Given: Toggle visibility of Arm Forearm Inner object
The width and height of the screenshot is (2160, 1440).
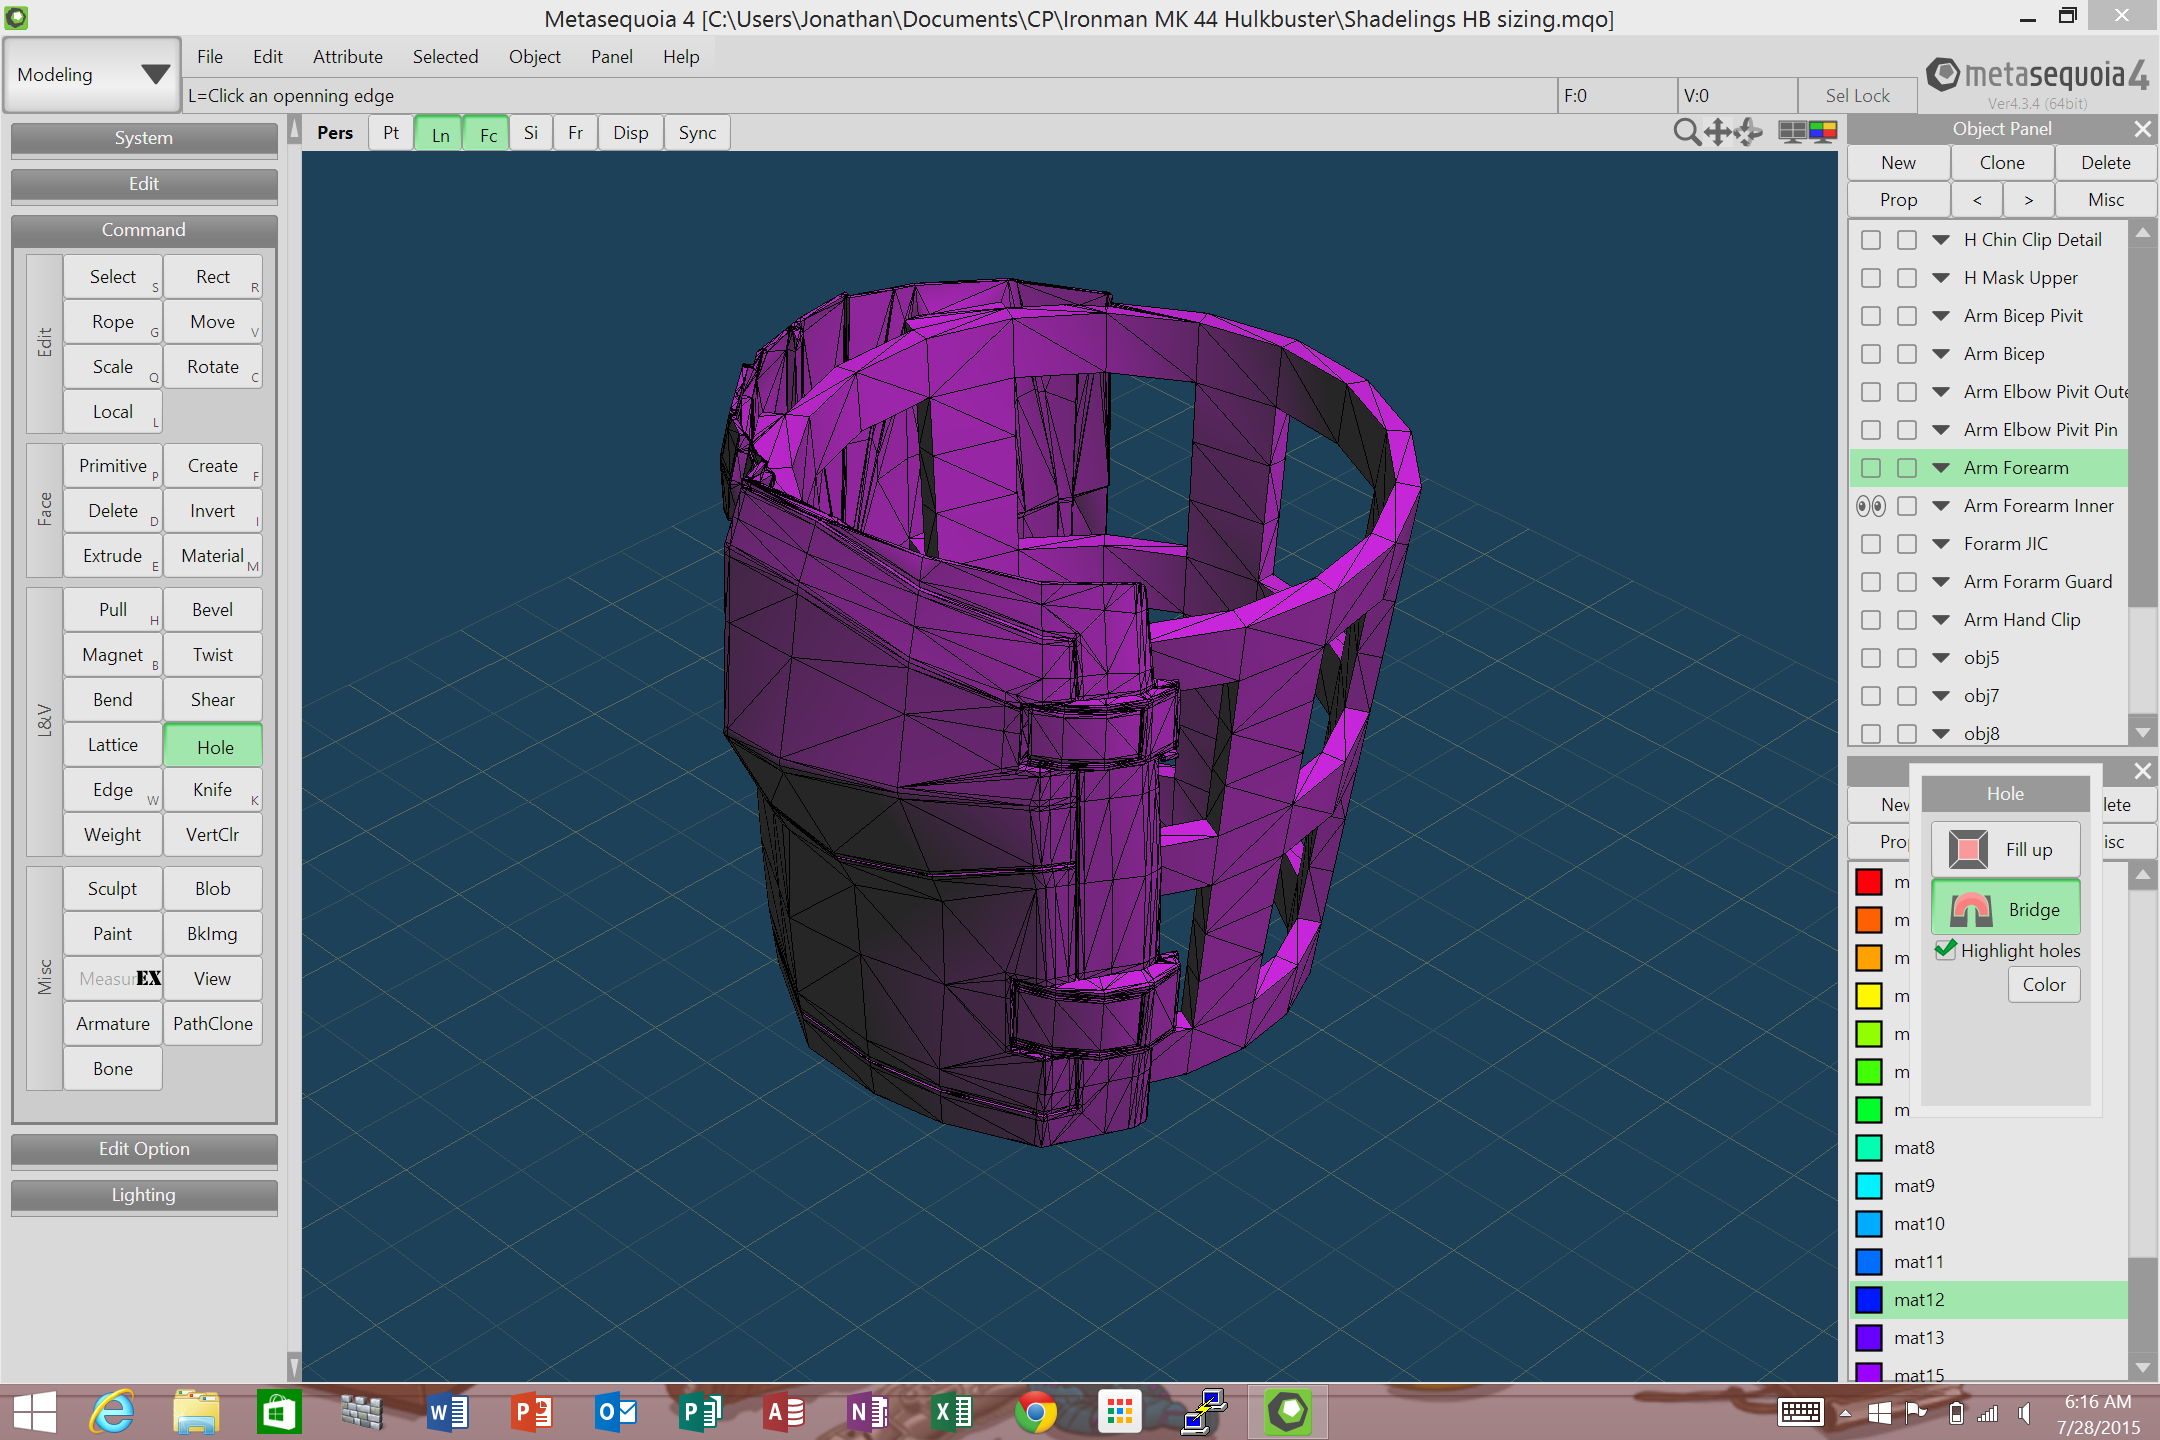Looking at the screenshot, I should [x=1871, y=506].
